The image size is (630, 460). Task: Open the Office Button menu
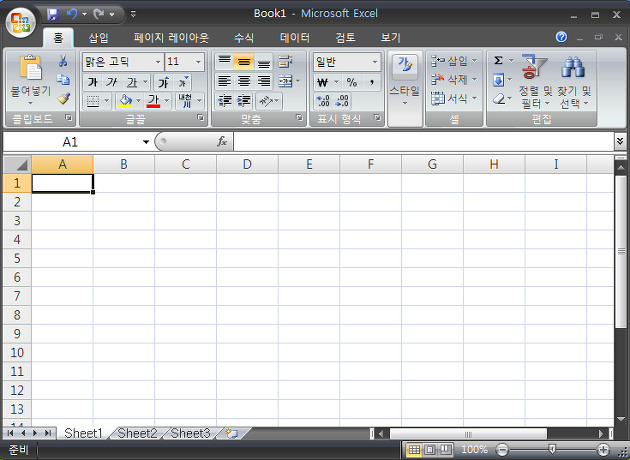pyautogui.click(x=21, y=22)
